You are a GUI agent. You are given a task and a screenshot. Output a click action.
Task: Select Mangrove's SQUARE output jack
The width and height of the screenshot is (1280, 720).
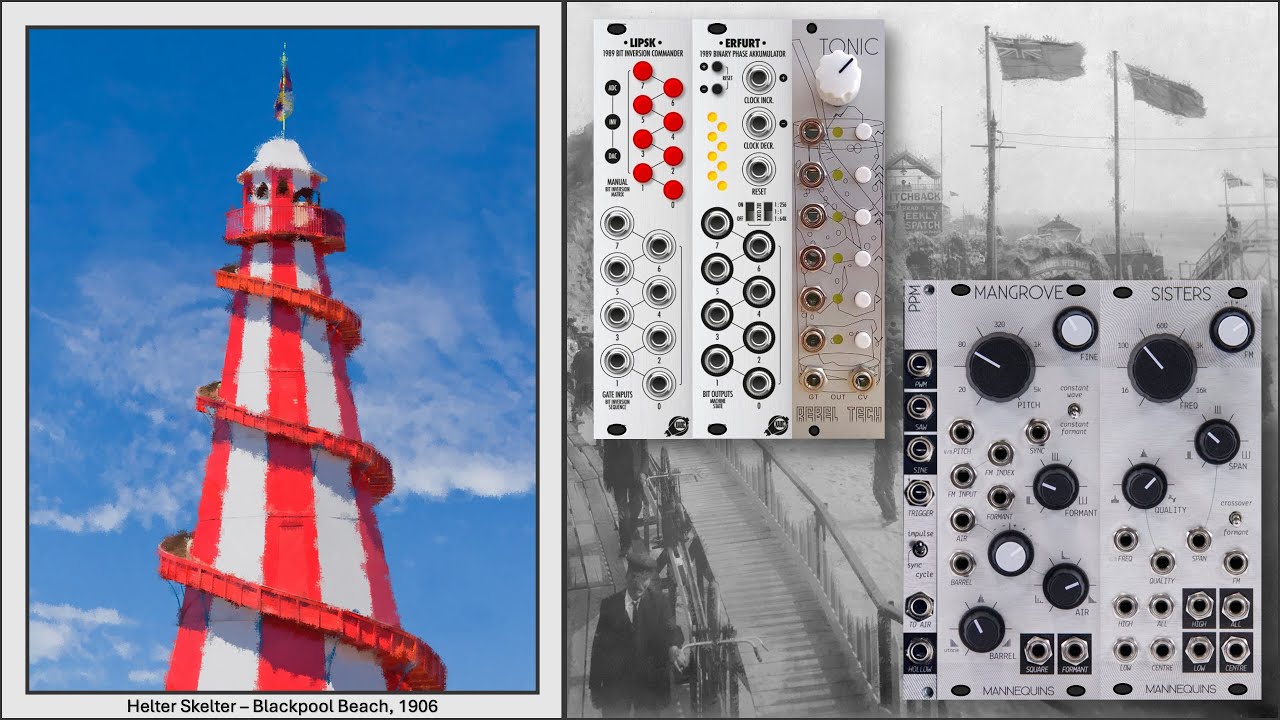click(1037, 650)
